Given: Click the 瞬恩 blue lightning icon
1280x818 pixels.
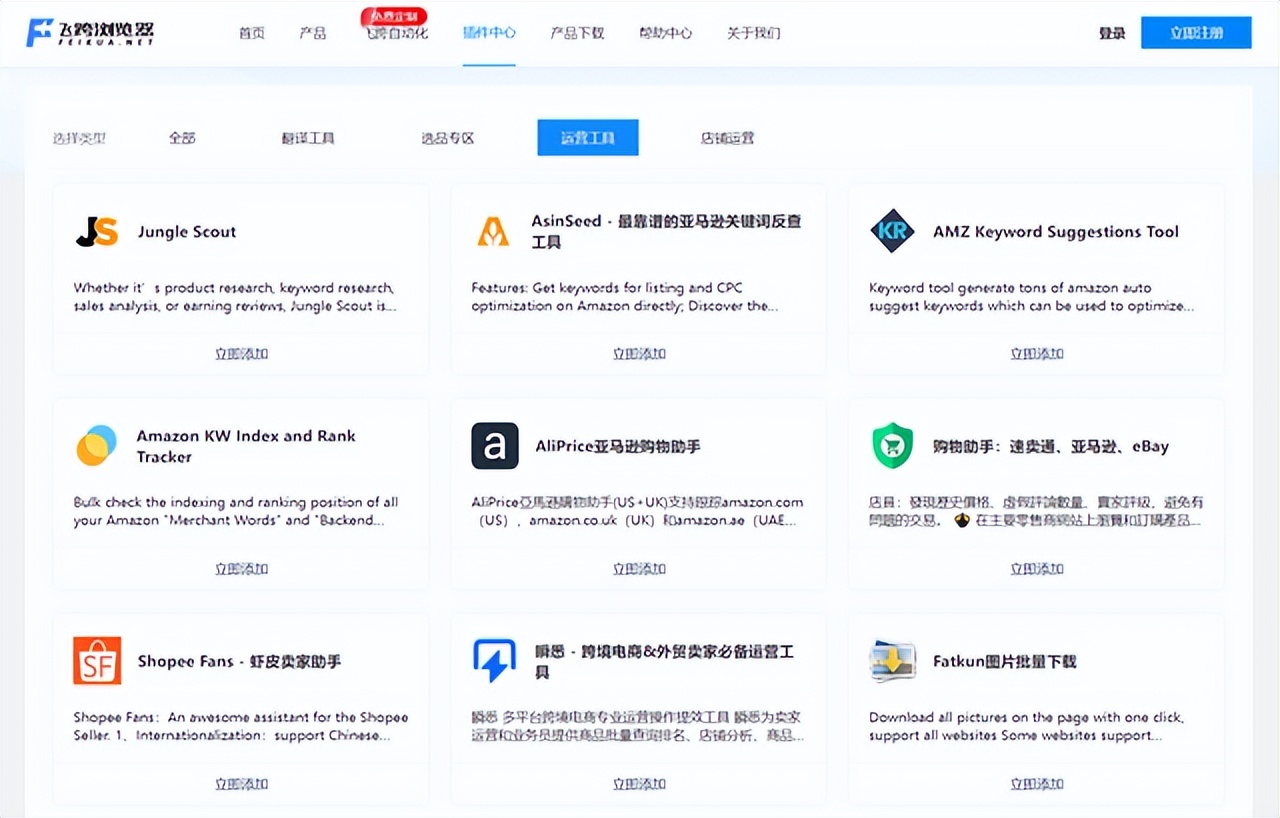Looking at the screenshot, I should tap(494, 661).
